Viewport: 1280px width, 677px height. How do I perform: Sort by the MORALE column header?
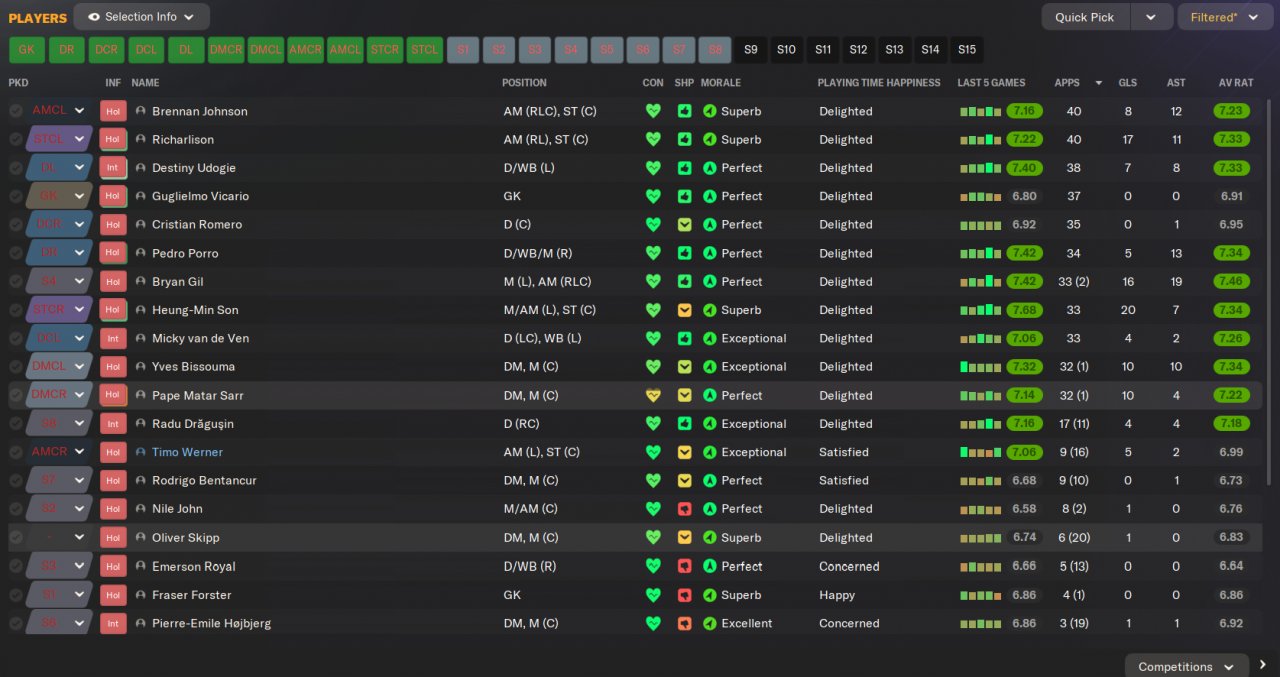pos(721,83)
